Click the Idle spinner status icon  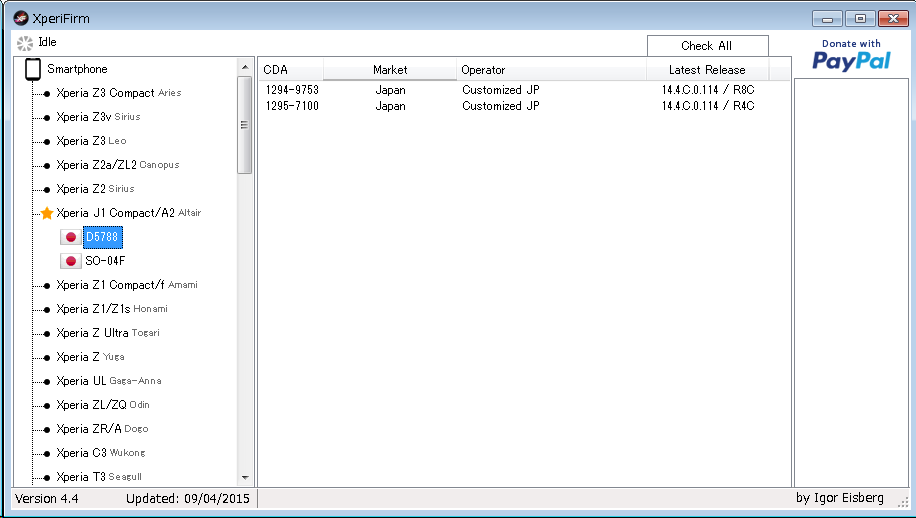pyautogui.click(x=25, y=43)
